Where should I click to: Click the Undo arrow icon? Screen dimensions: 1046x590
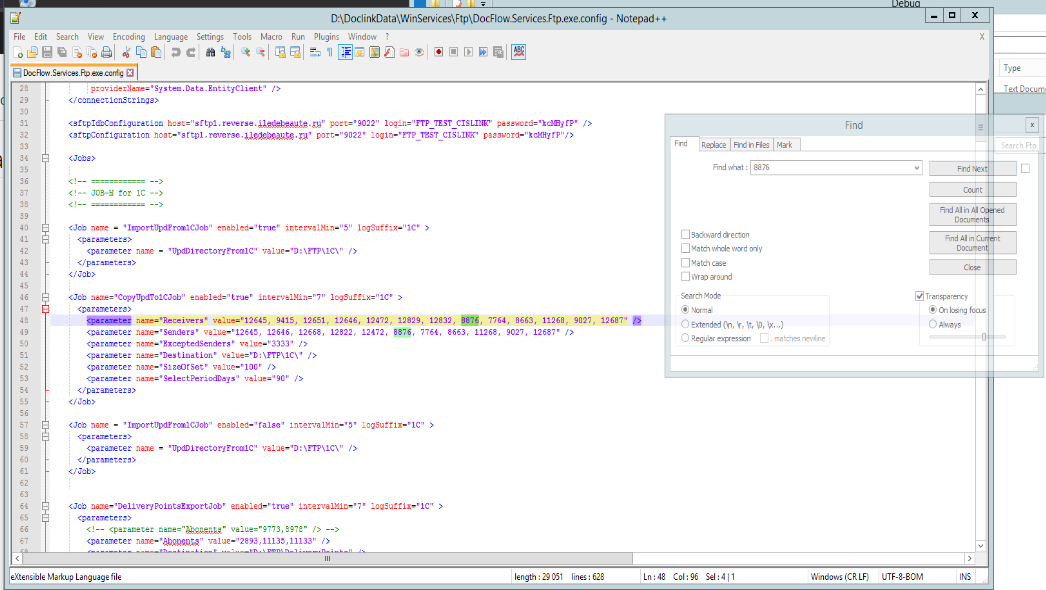(x=176, y=52)
